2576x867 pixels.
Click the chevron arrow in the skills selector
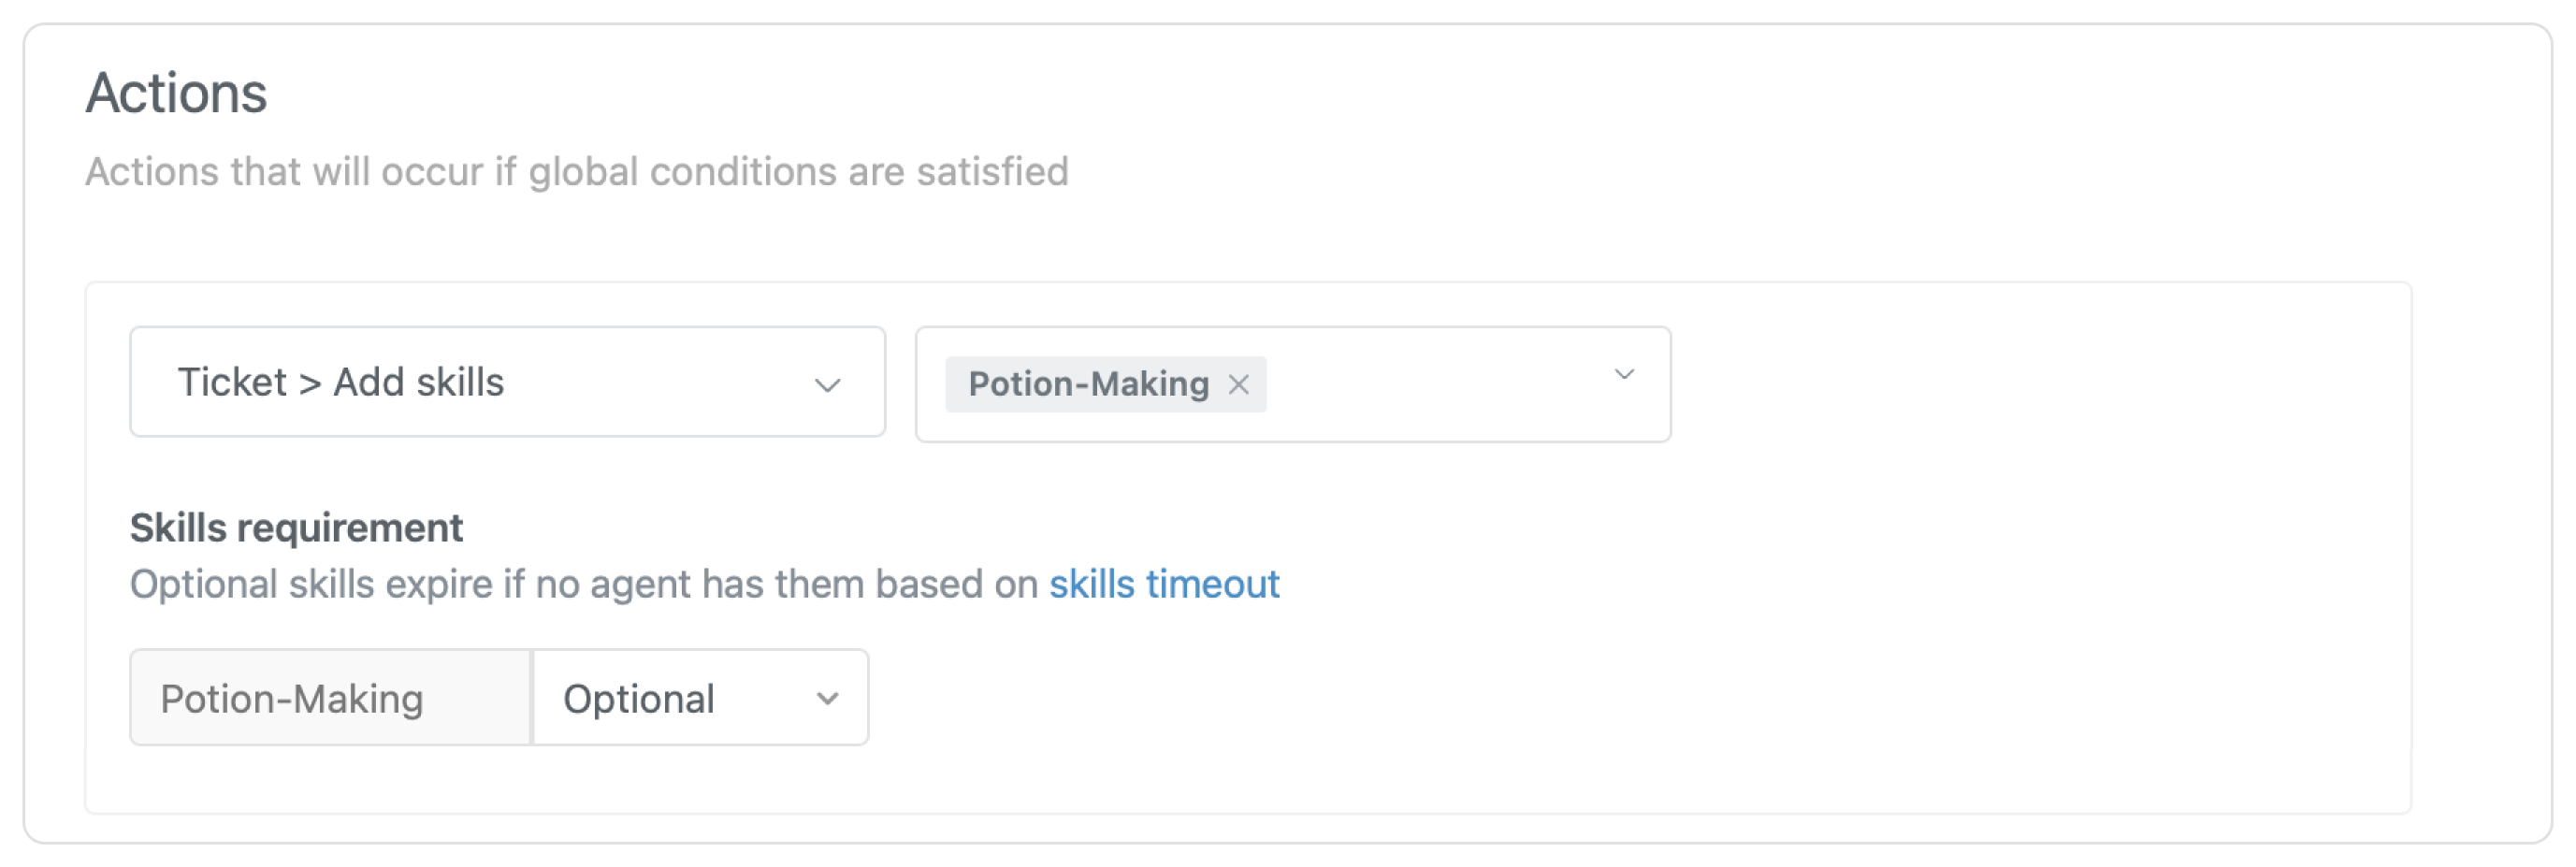pyautogui.click(x=1624, y=375)
